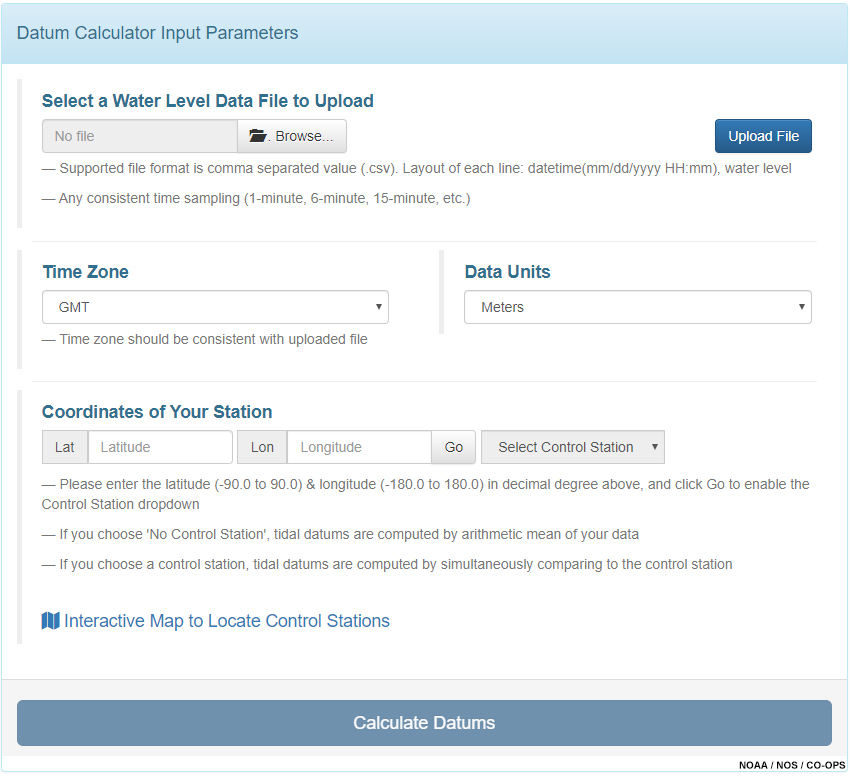Click the Browse... file chooser button
This screenshot has width=850, height=776.
(292, 136)
